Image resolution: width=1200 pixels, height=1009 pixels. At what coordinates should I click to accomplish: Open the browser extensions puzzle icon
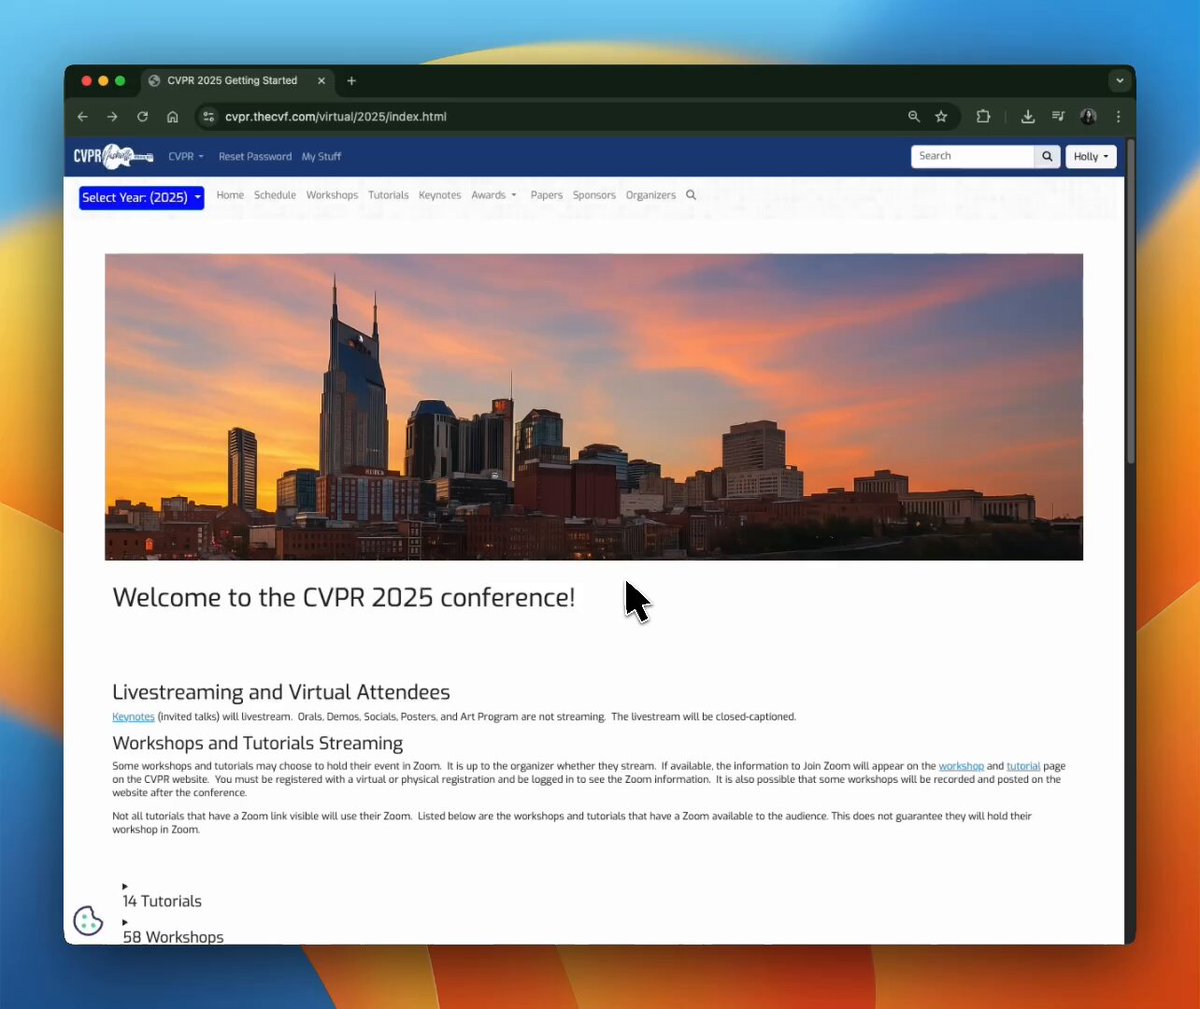pos(983,117)
